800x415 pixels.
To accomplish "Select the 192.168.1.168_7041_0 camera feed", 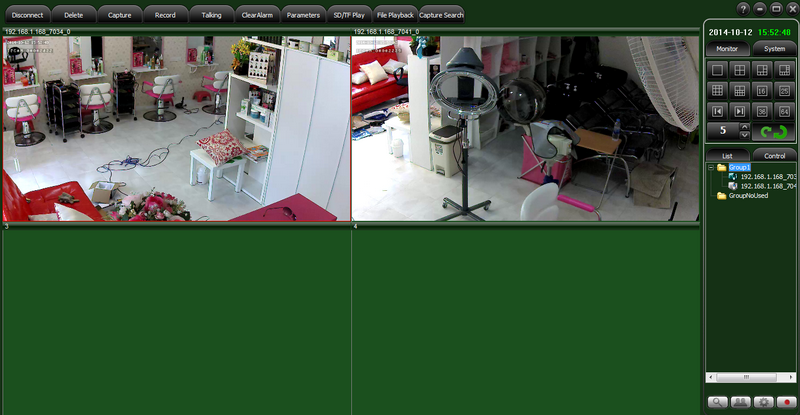I will point(525,128).
